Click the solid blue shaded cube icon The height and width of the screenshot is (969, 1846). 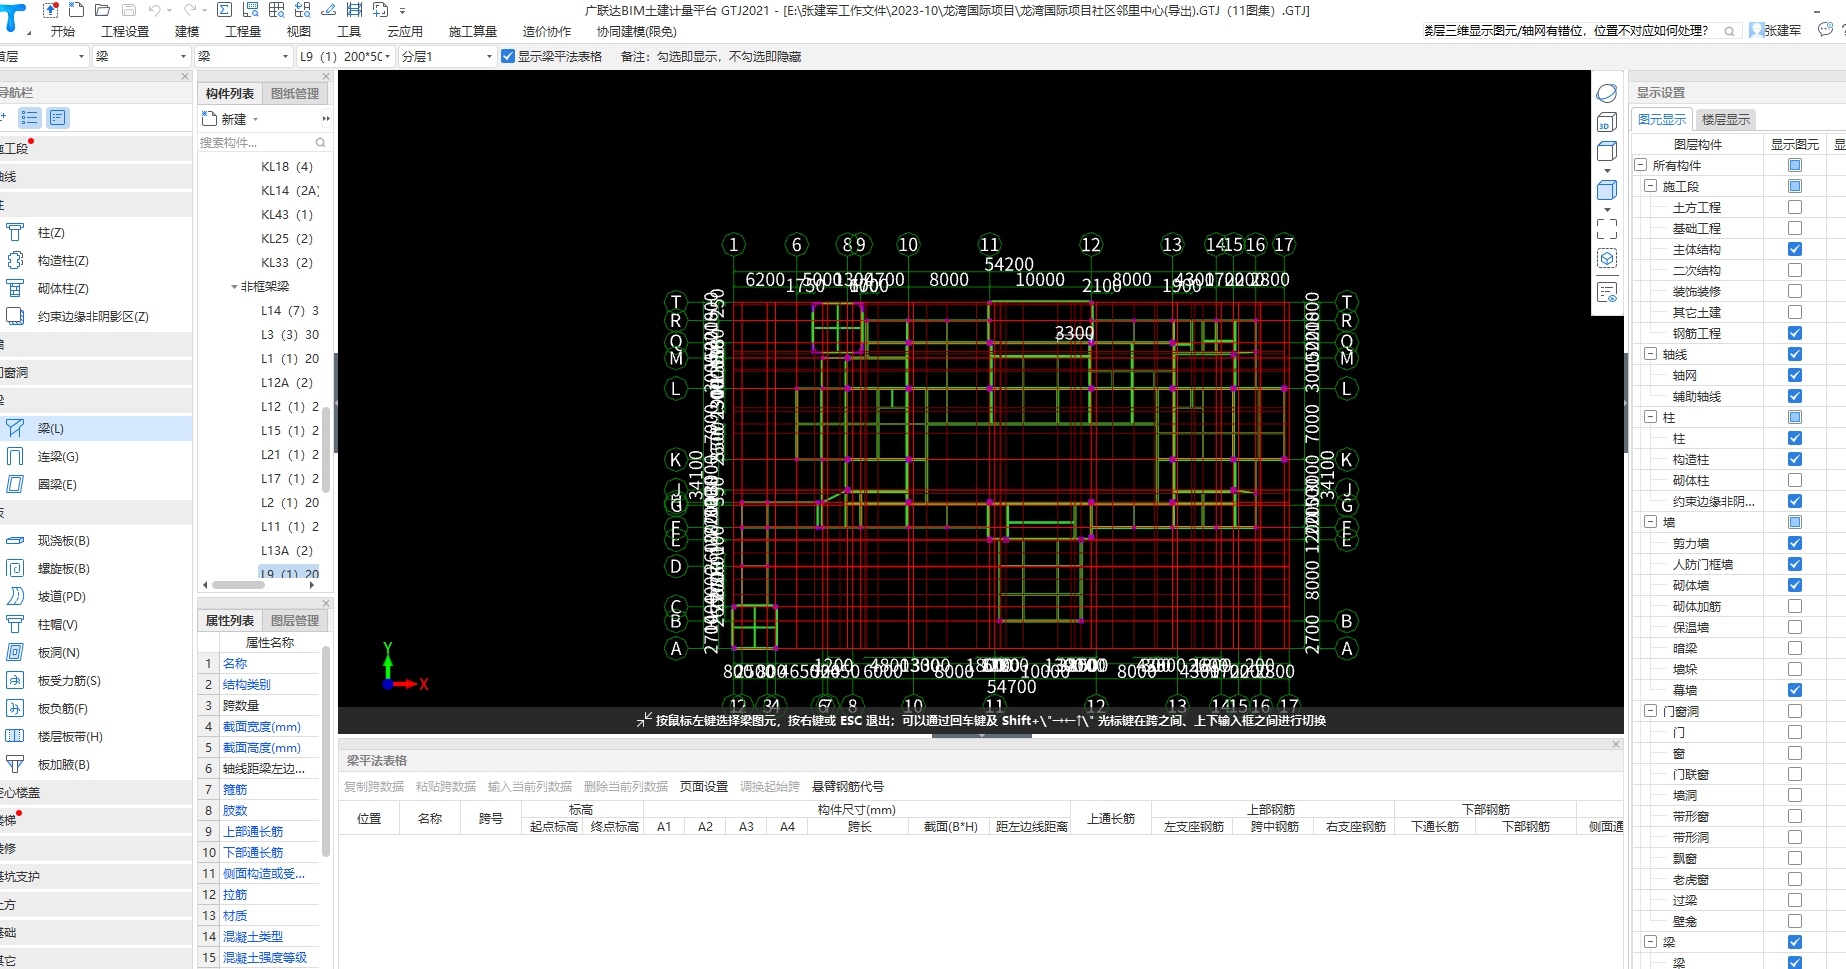click(x=1607, y=190)
